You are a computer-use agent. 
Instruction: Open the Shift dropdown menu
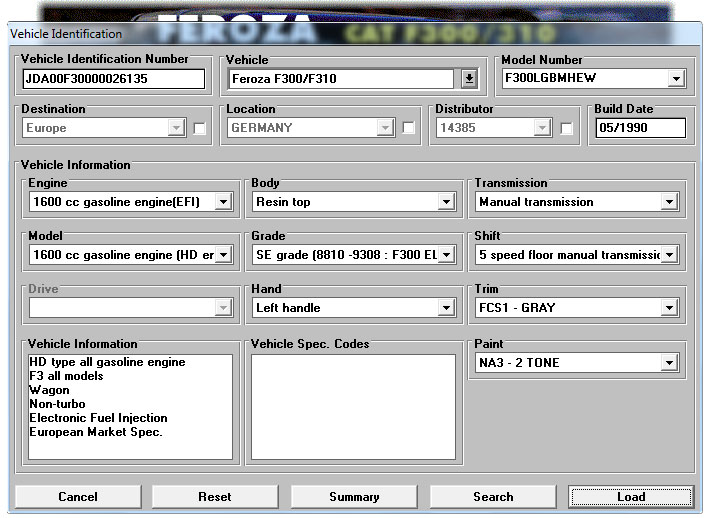tap(669, 255)
